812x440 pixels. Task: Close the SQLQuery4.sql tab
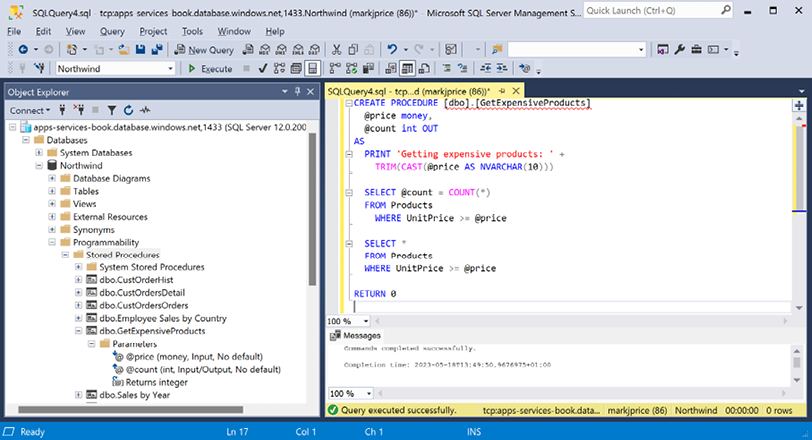516,91
